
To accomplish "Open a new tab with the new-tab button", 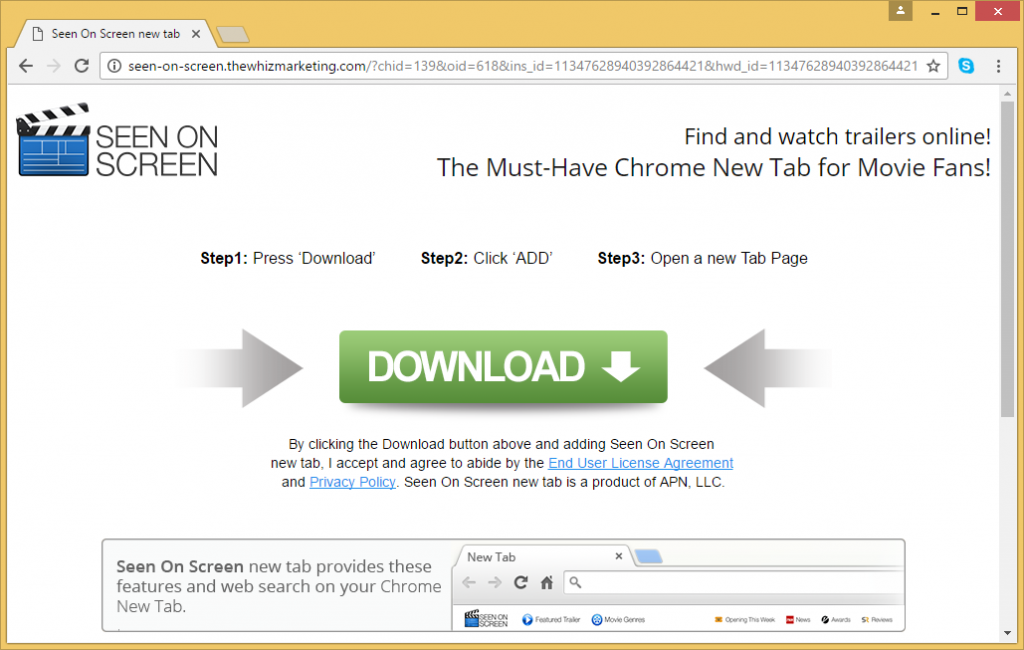I will 232,35.
